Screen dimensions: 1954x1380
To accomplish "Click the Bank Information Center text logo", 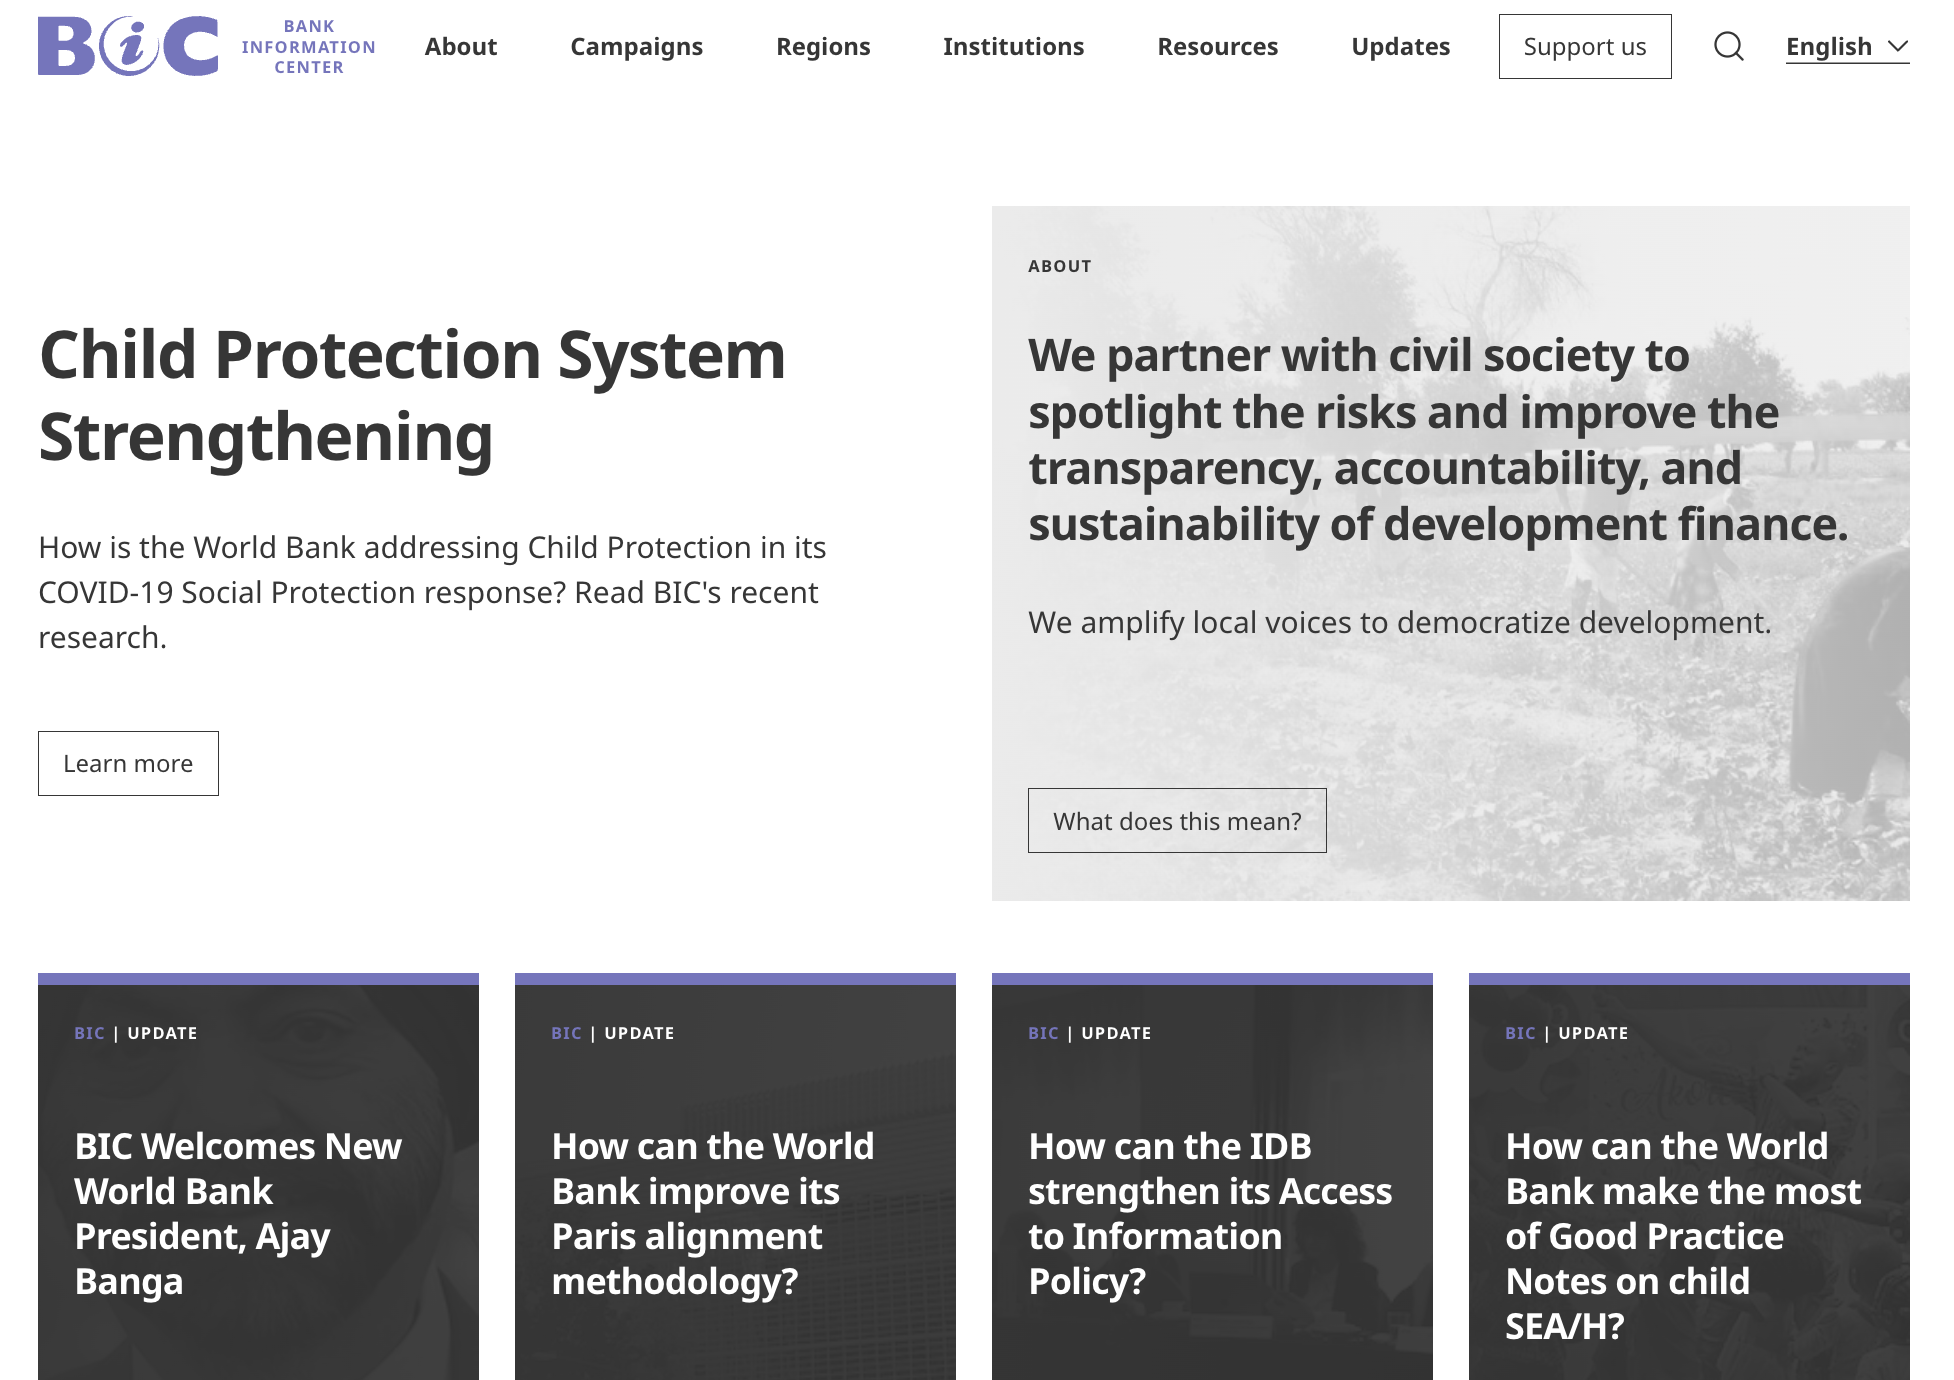I will pos(308,47).
